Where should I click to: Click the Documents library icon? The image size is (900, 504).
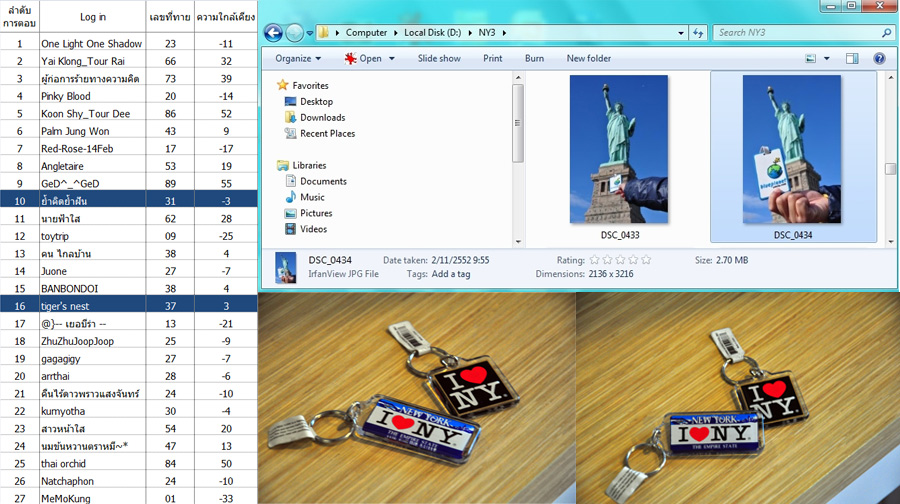pyautogui.click(x=290, y=181)
